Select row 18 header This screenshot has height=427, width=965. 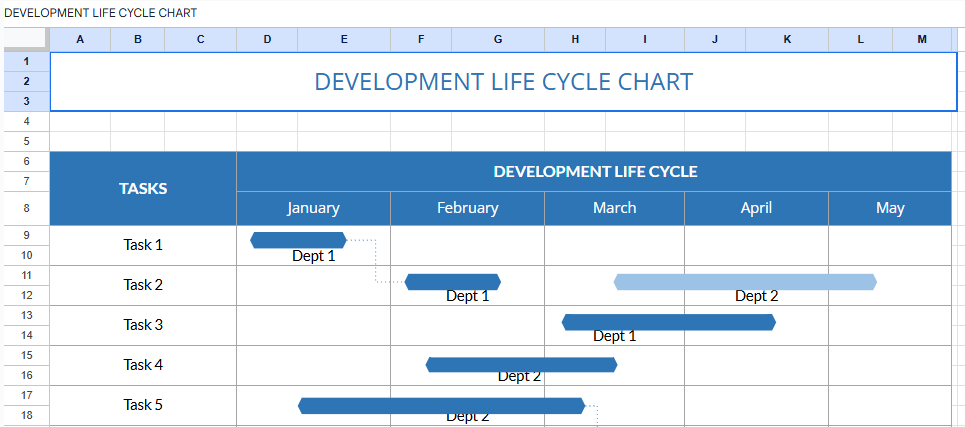(x=25, y=415)
